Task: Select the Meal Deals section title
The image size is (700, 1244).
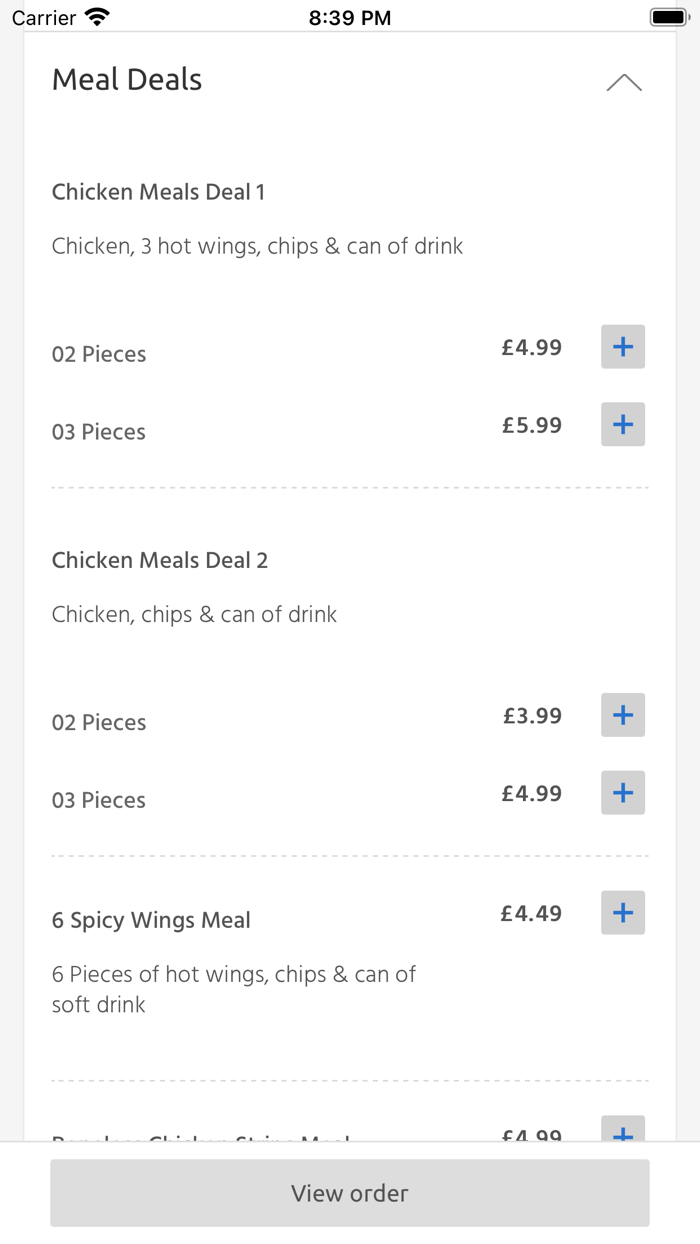Action: pos(127,80)
